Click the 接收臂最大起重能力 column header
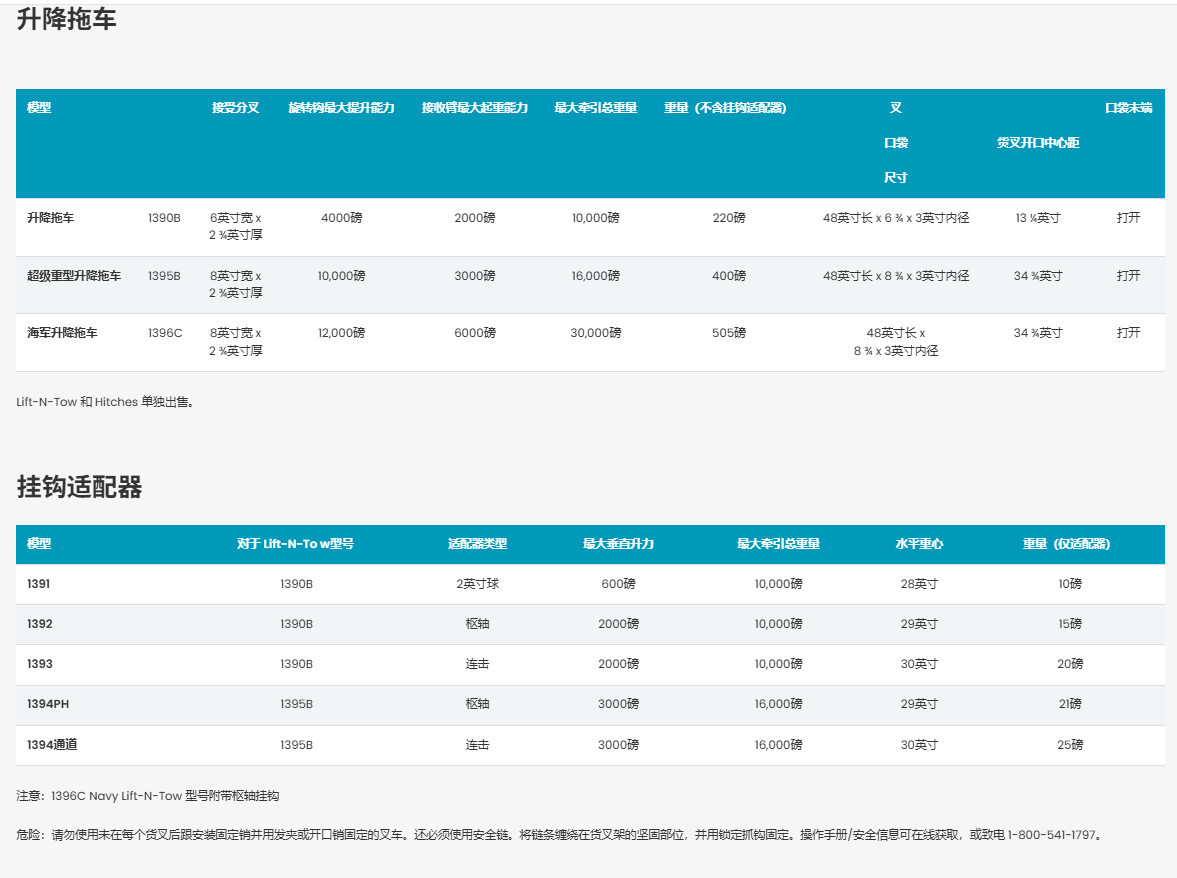The image size is (1177, 878). tap(474, 108)
